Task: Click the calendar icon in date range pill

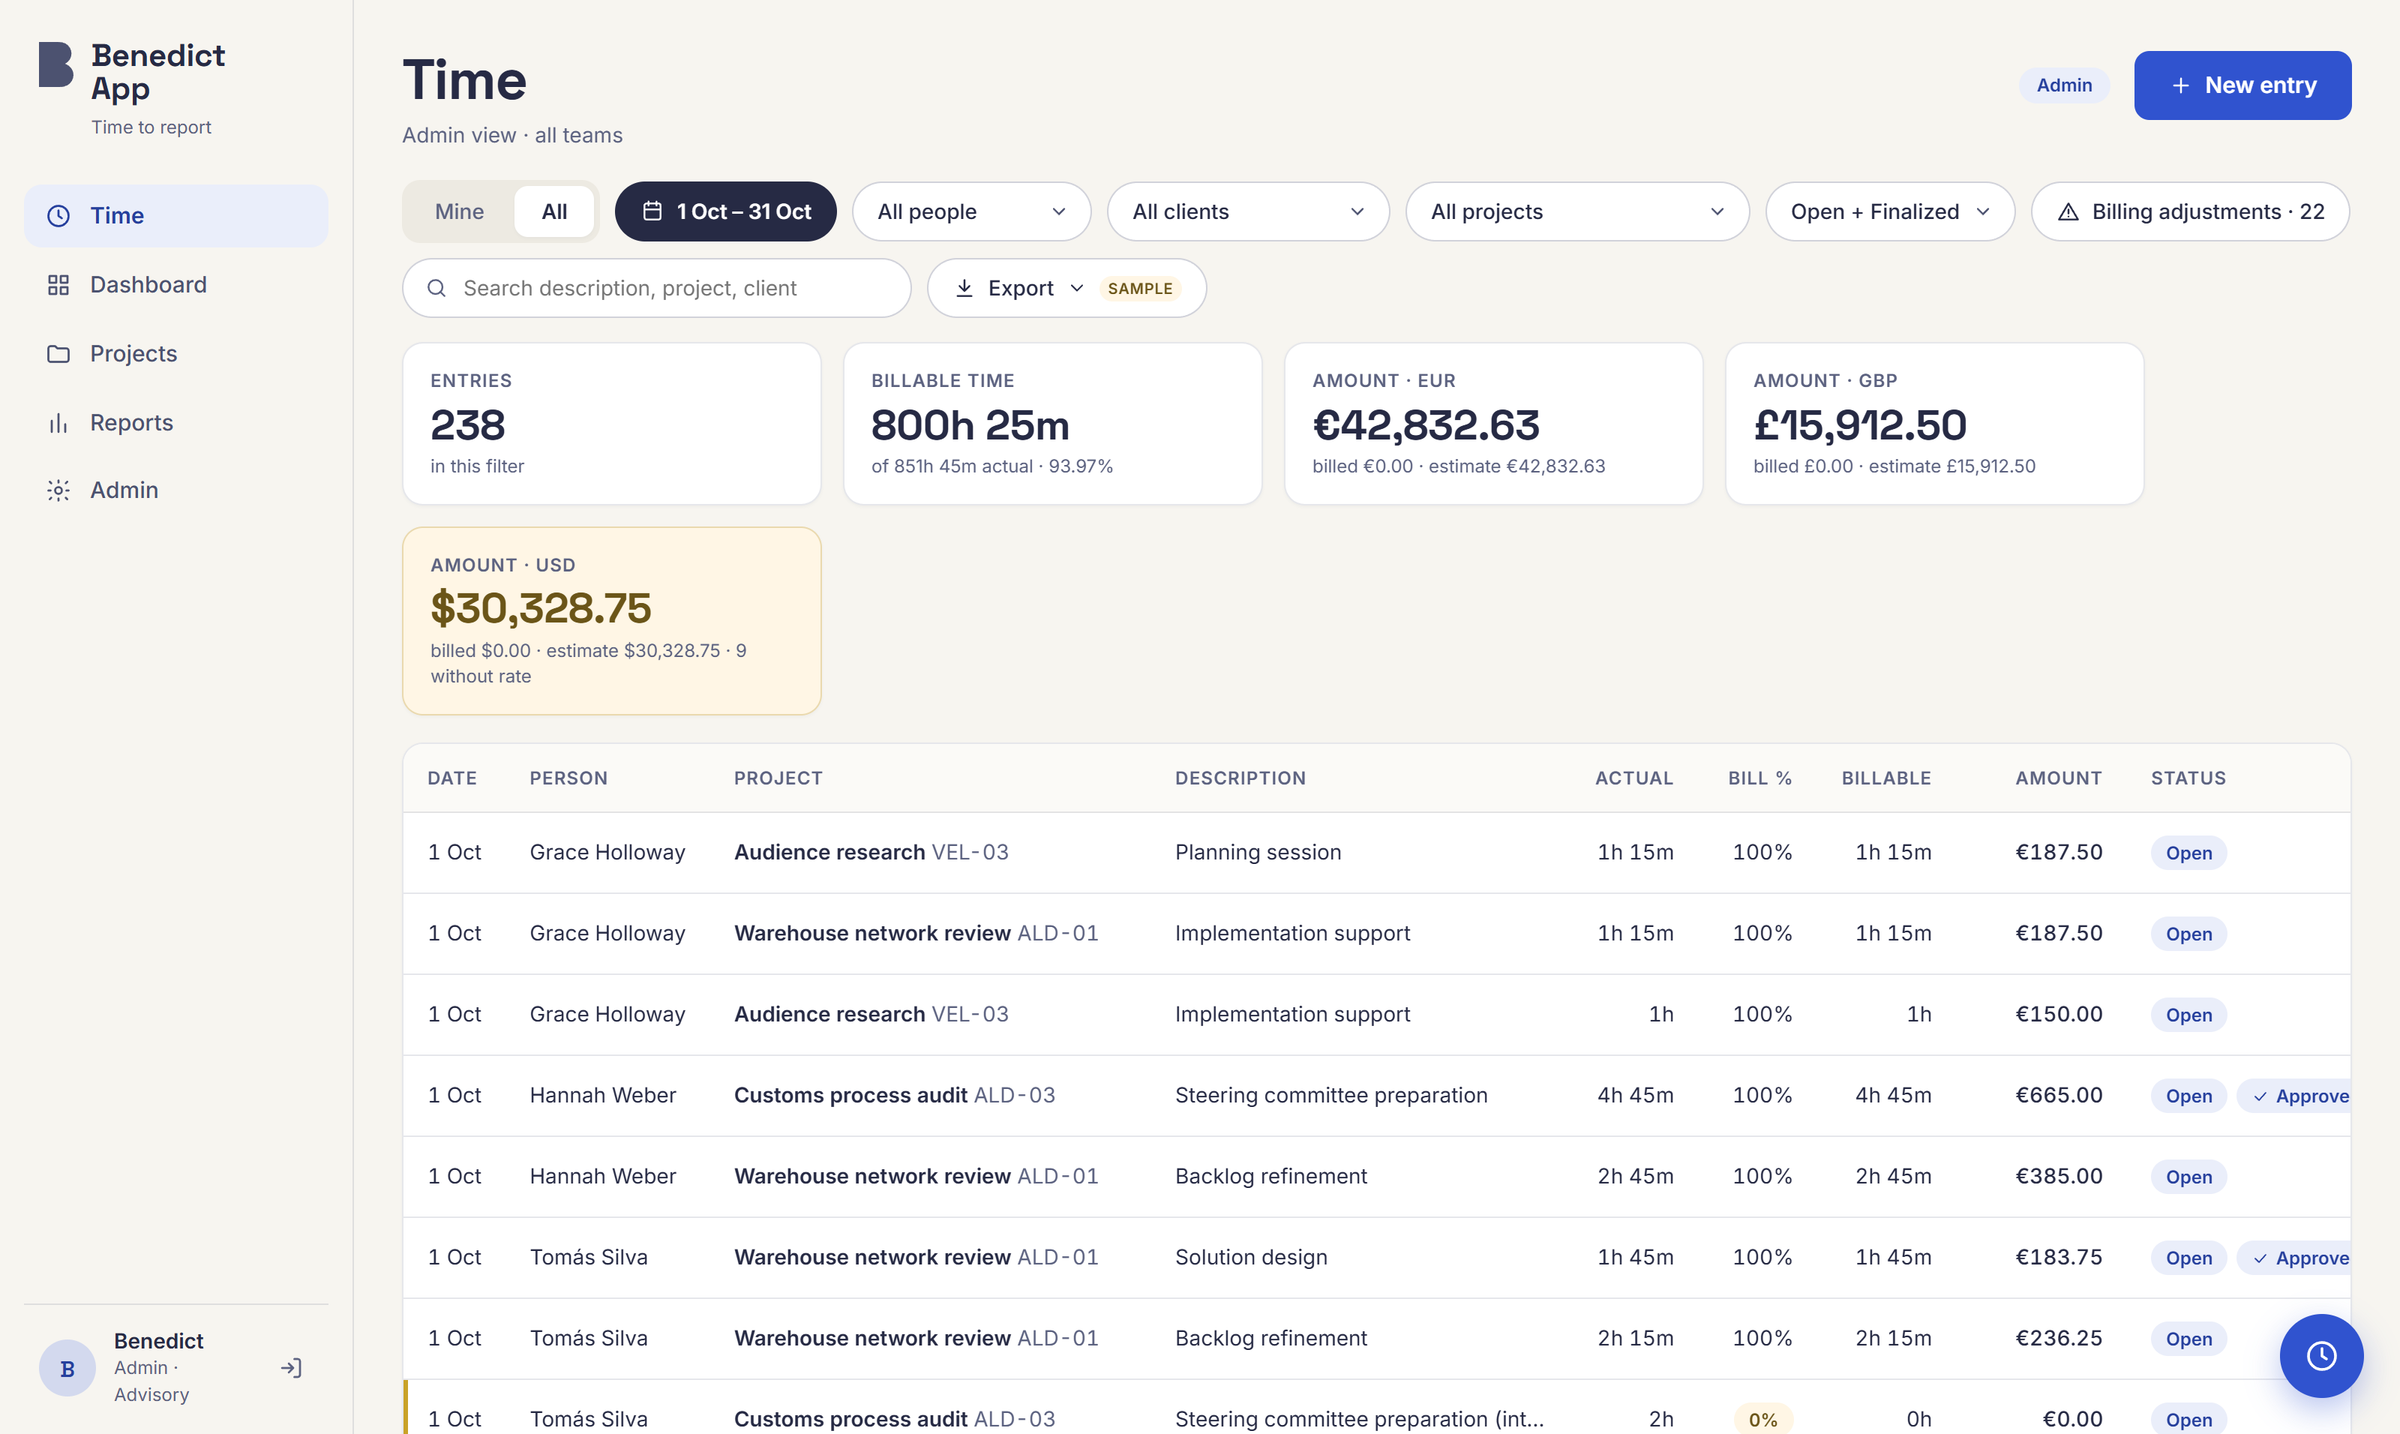Action: [x=652, y=211]
